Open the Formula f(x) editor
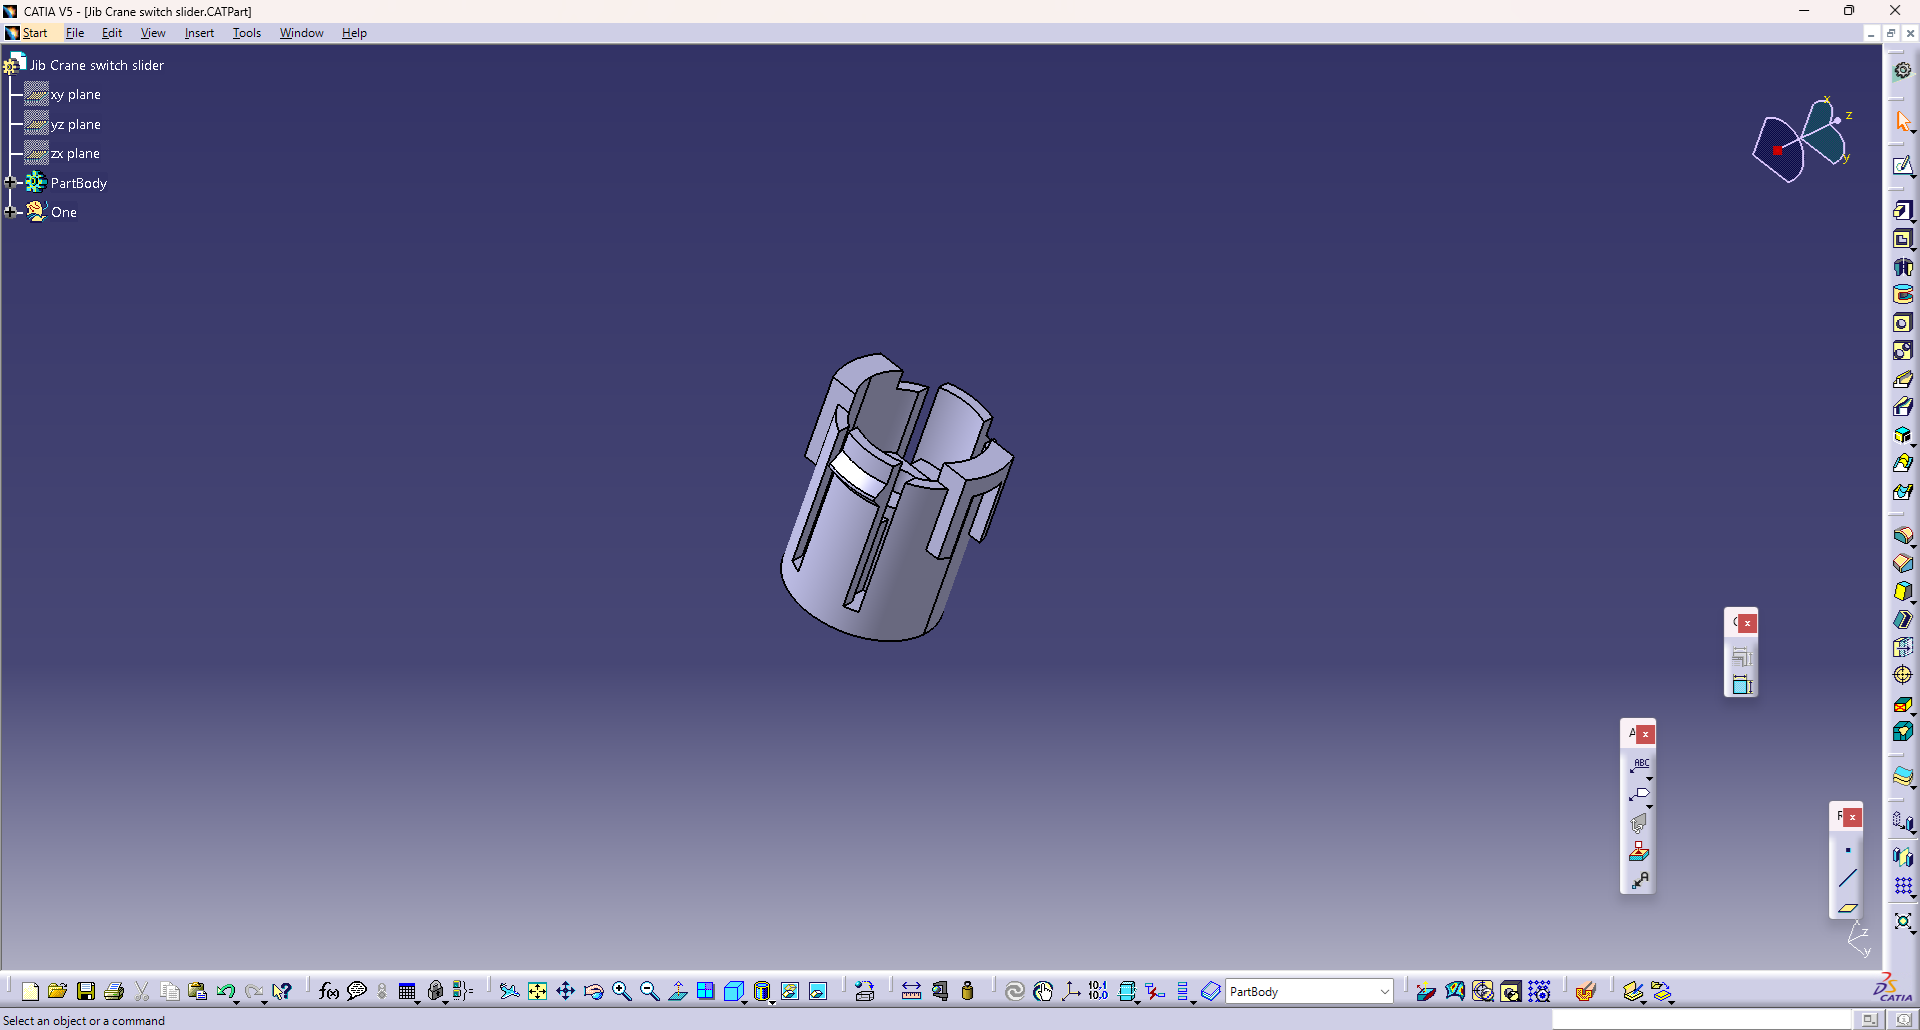Viewport: 1920px width, 1030px height. (328, 991)
